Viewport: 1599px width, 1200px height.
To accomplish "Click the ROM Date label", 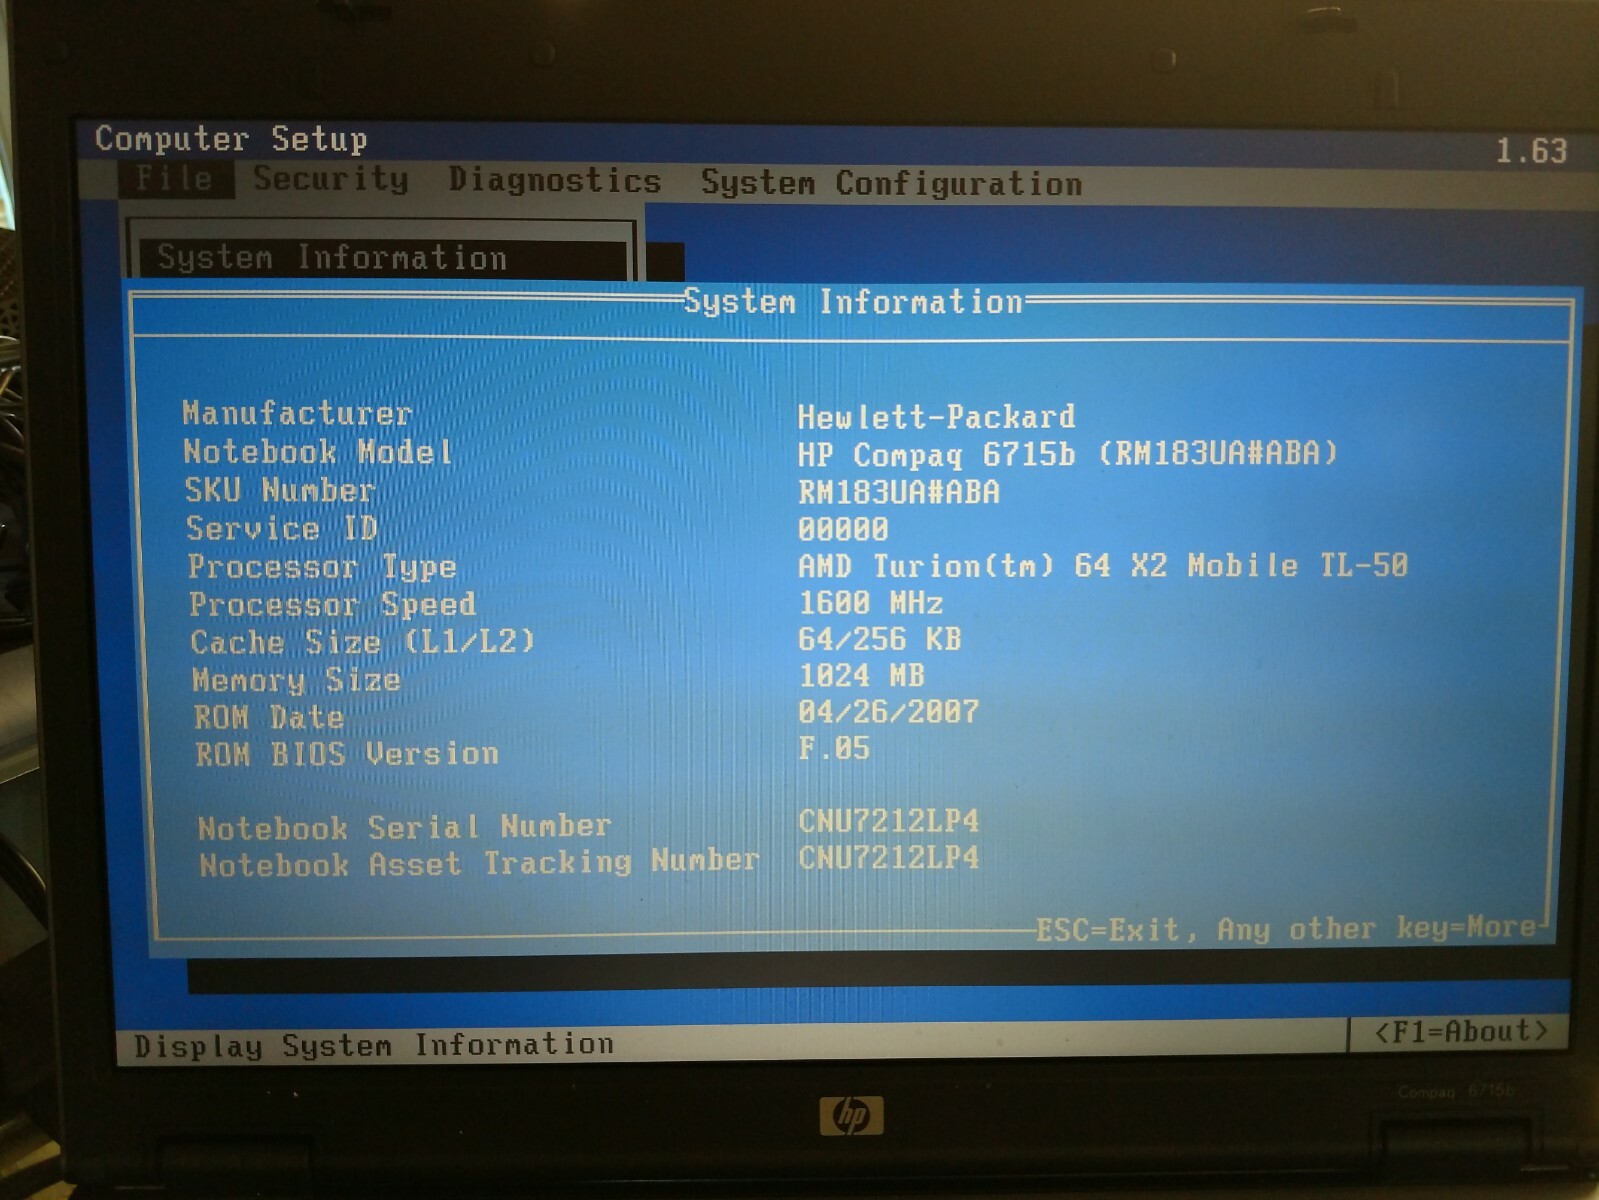I will point(269,717).
